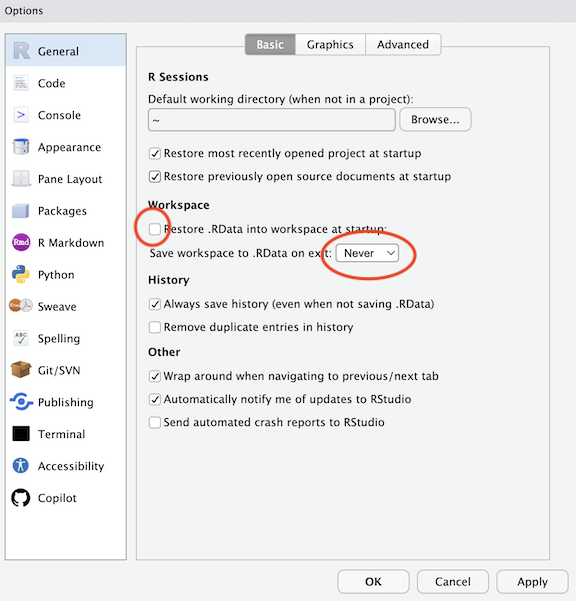
Task: Toggle Wrap around when navigating tabs checkbox
Action: (x=155, y=376)
